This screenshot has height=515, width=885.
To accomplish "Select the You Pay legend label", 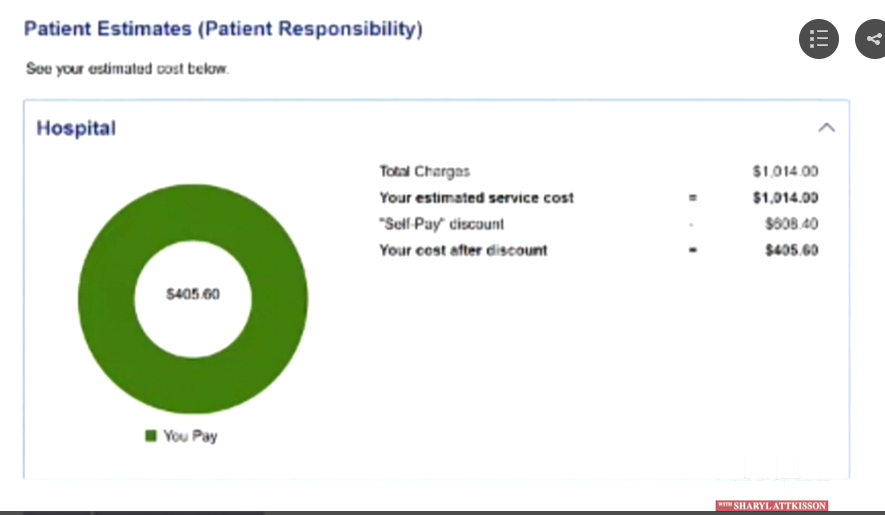I will [190, 436].
